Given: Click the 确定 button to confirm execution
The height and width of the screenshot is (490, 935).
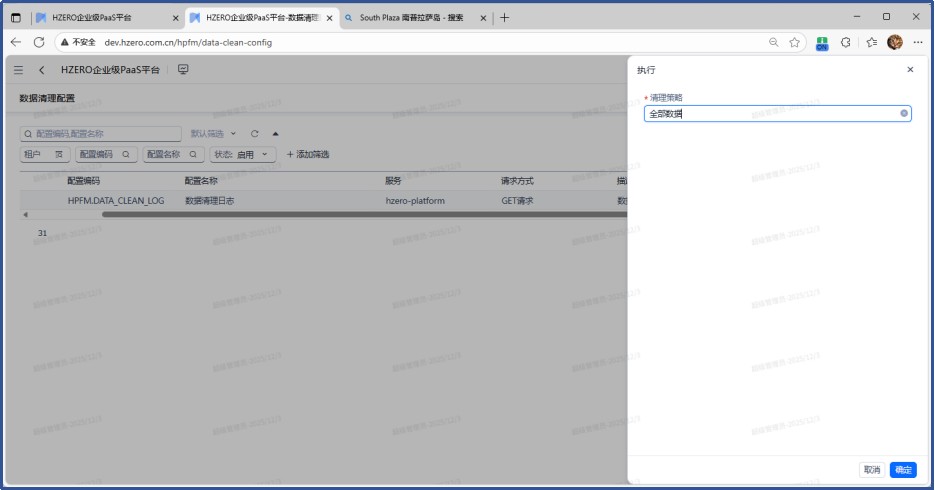Looking at the screenshot, I should point(903,470).
